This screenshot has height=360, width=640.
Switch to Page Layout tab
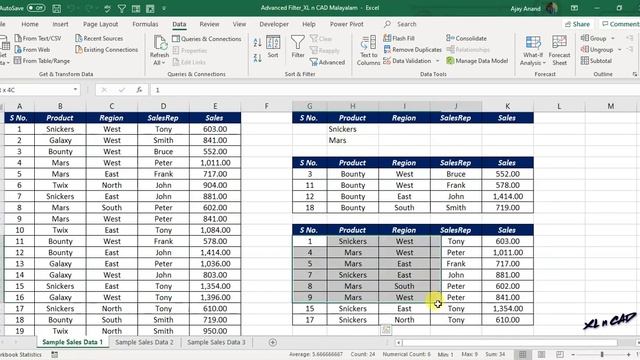[100, 24]
